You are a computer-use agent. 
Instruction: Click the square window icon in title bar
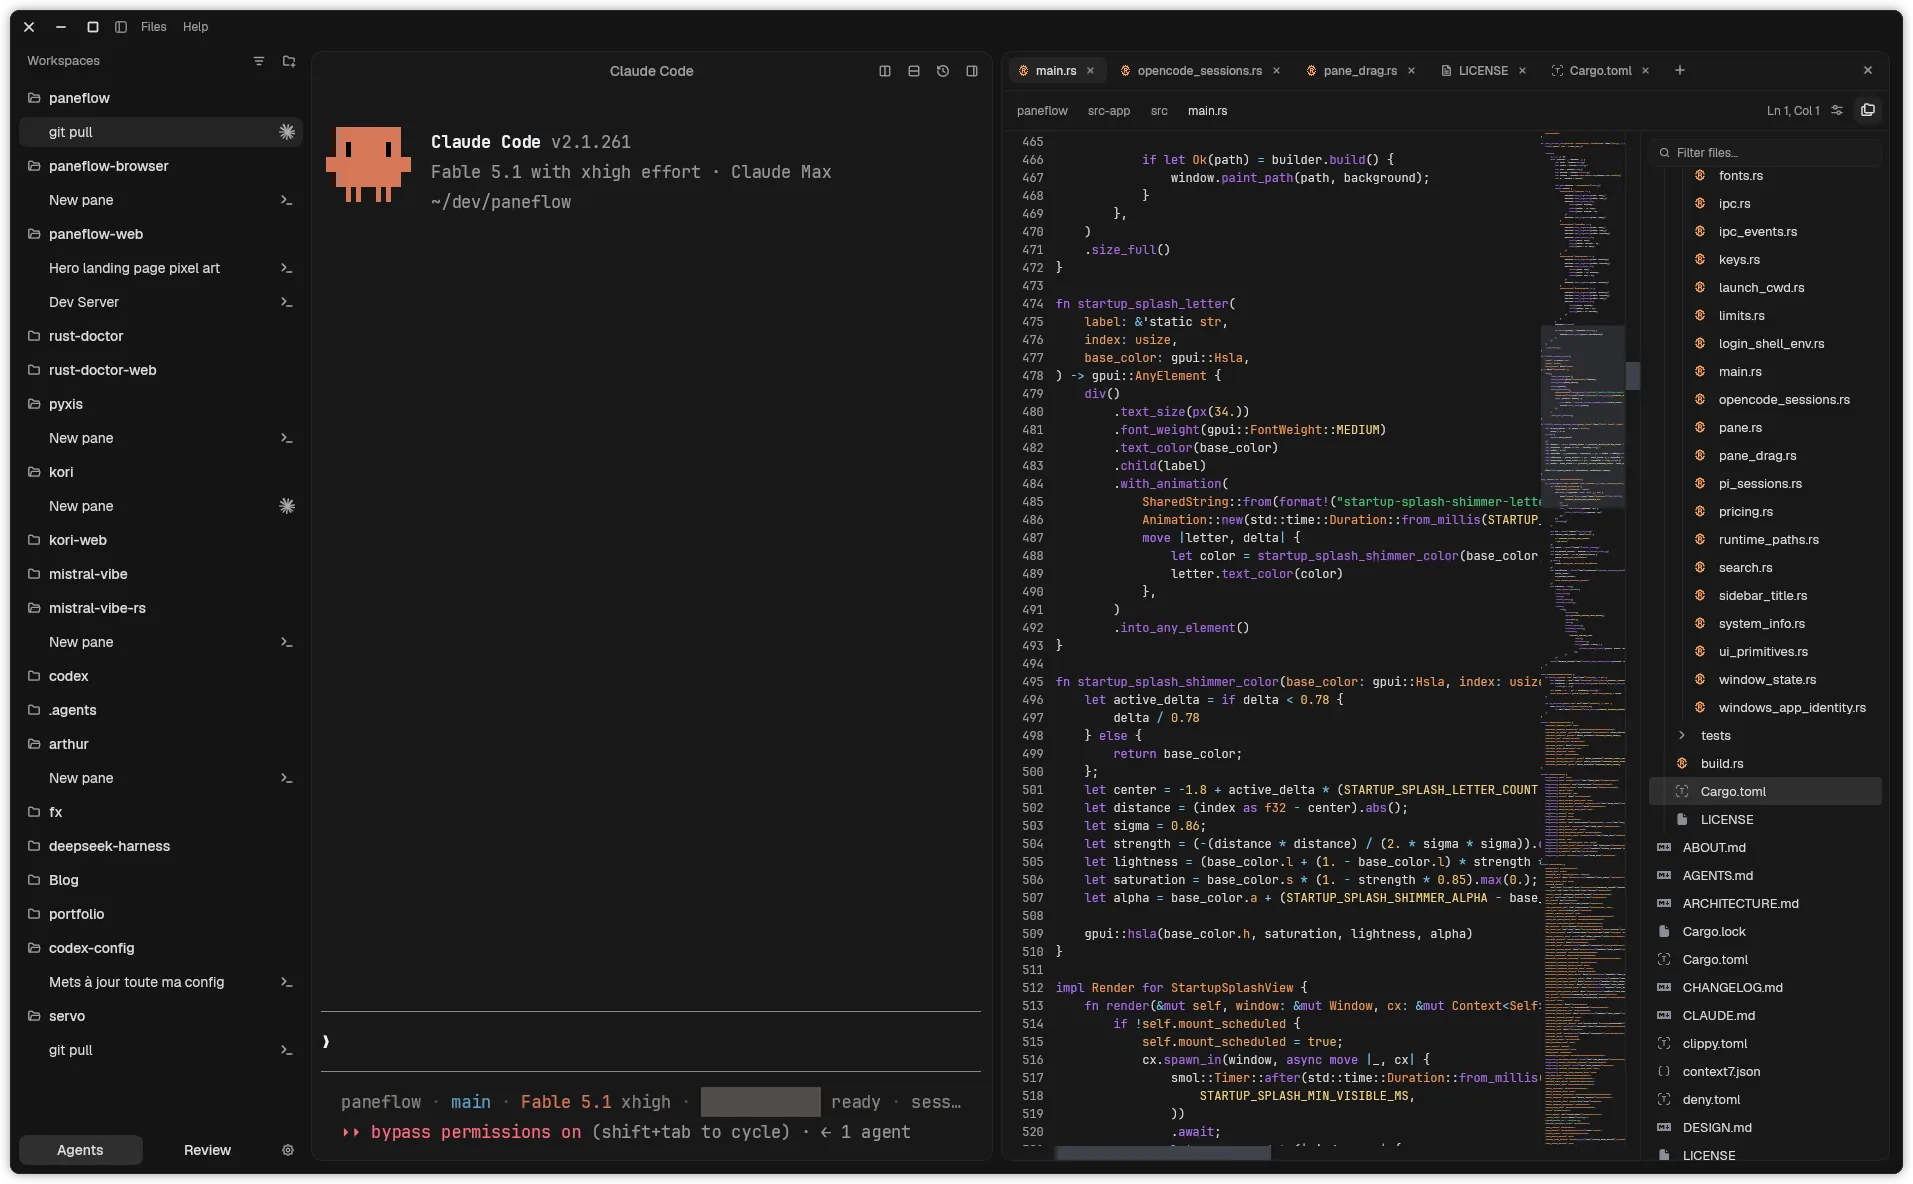[92, 27]
